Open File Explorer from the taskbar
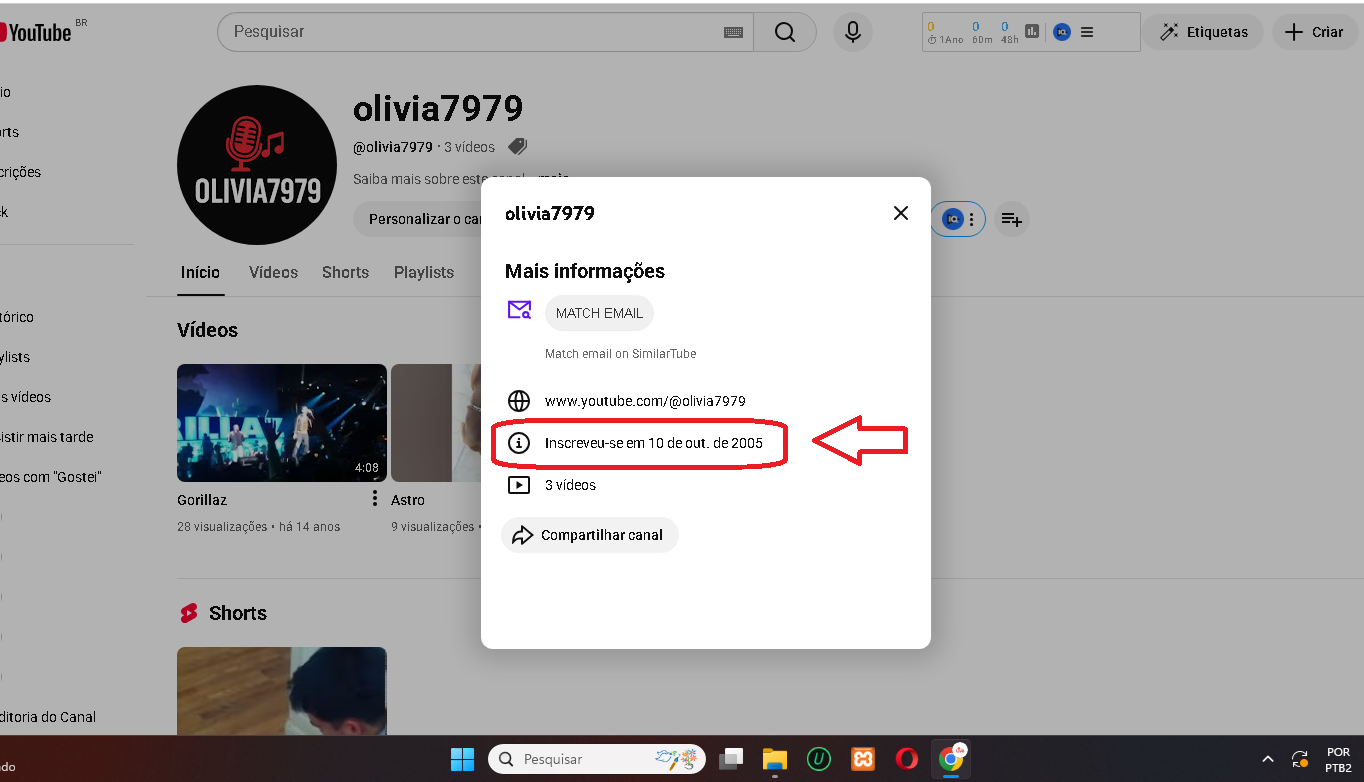This screenshot has width=1364, height=782. tap(775, 759)
